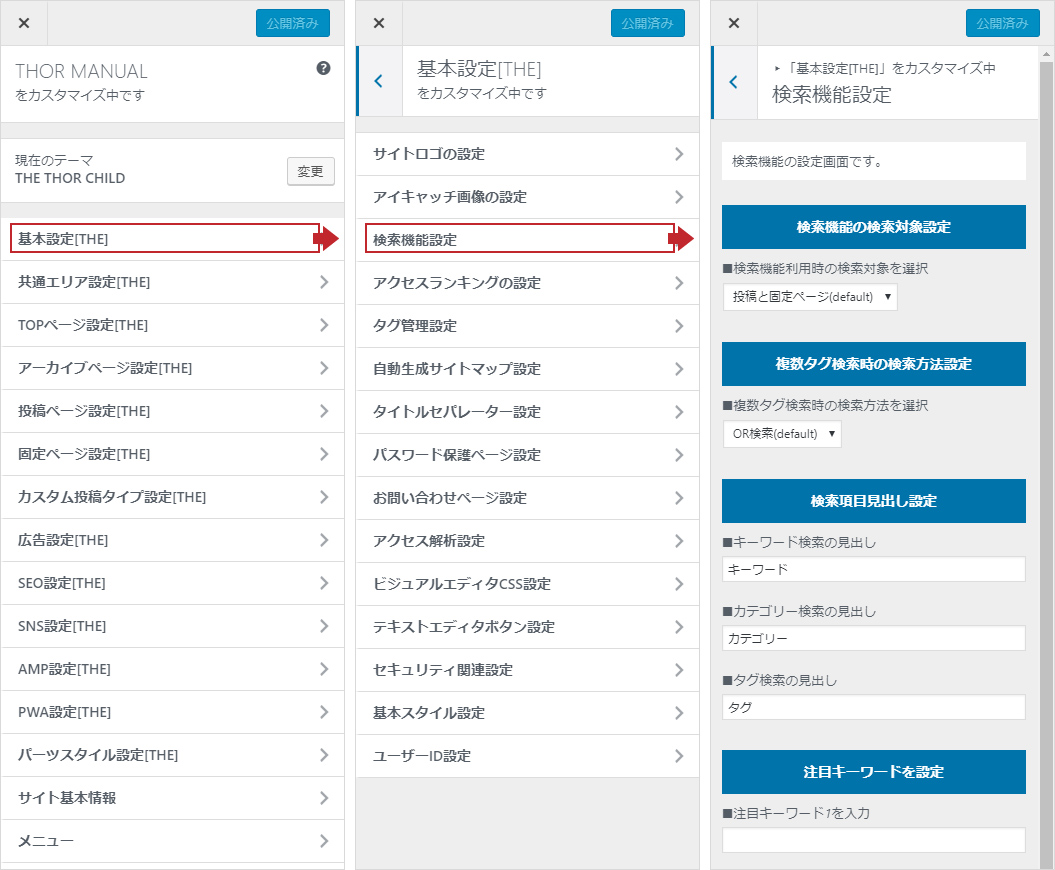
Task: Open the OR検索(default) dropdown
Action: (x=782, y=434)
